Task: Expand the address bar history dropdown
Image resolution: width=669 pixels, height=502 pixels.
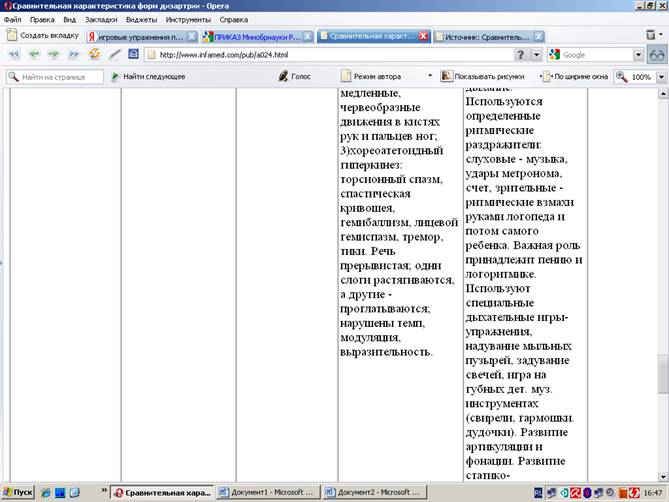Action: tap(537, 55)
